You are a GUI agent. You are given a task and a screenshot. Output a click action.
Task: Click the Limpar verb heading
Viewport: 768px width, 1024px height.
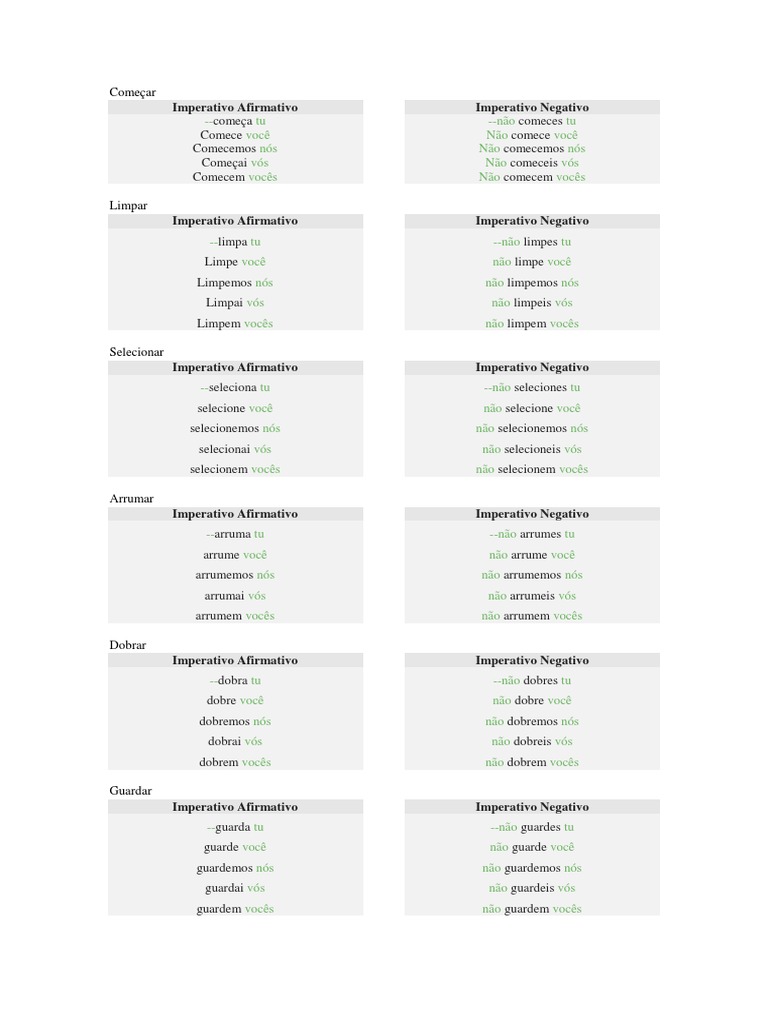point(128,205)
